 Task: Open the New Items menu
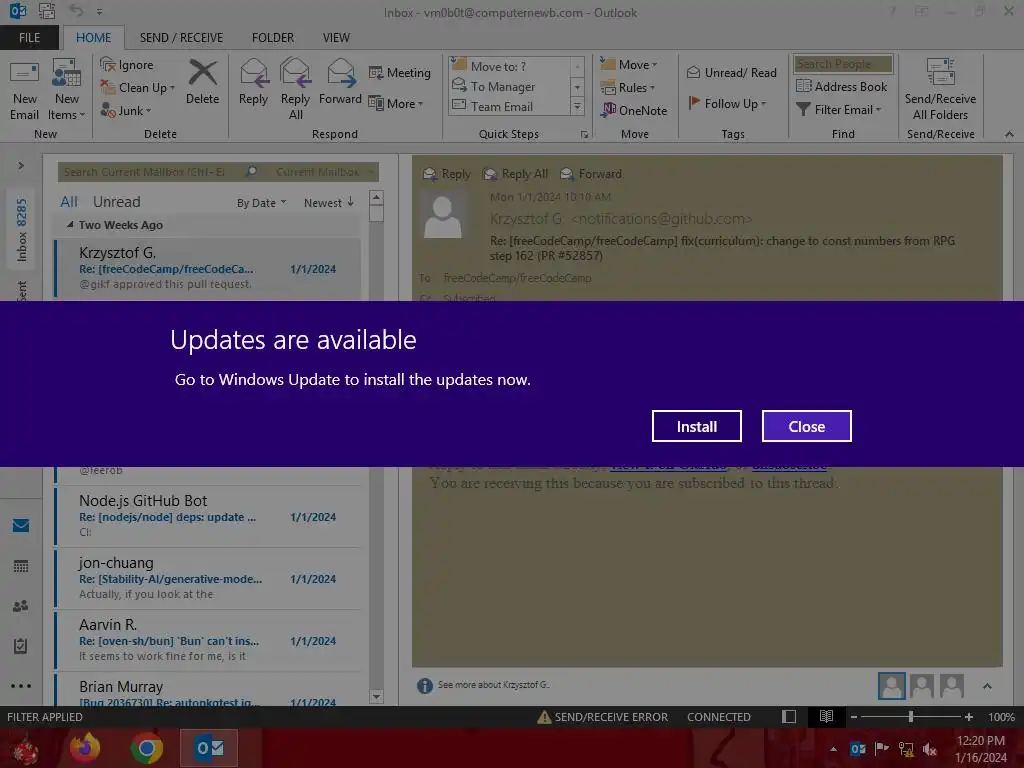click(67, 91)
